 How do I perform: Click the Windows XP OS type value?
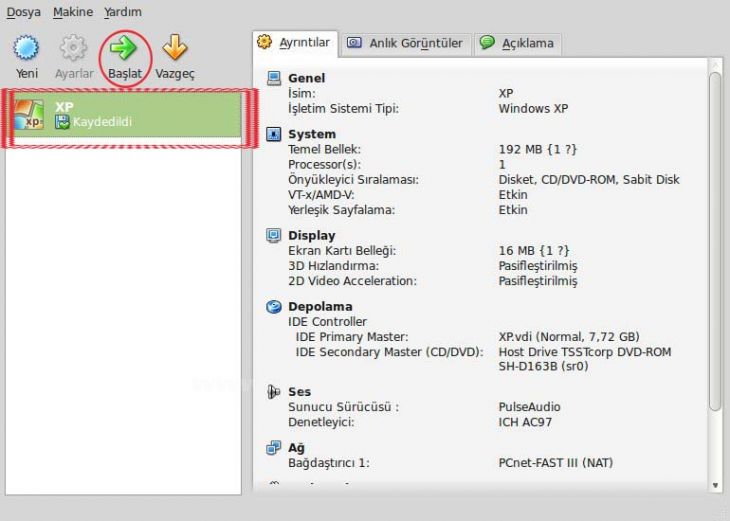coord(533,109)
